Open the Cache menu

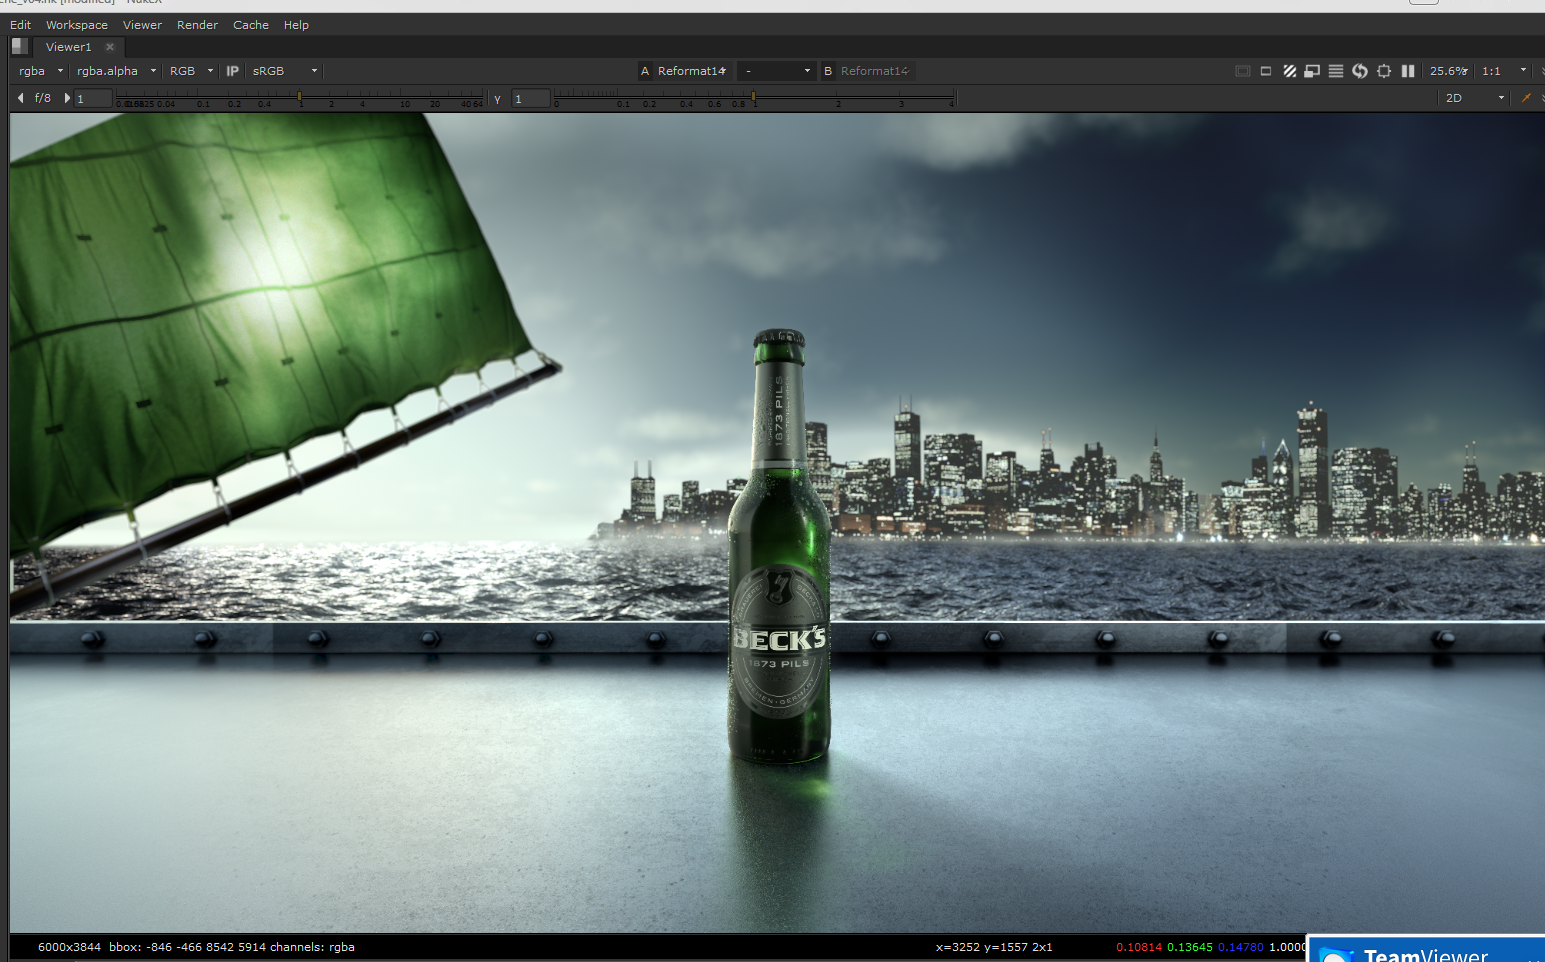(251, 25)
